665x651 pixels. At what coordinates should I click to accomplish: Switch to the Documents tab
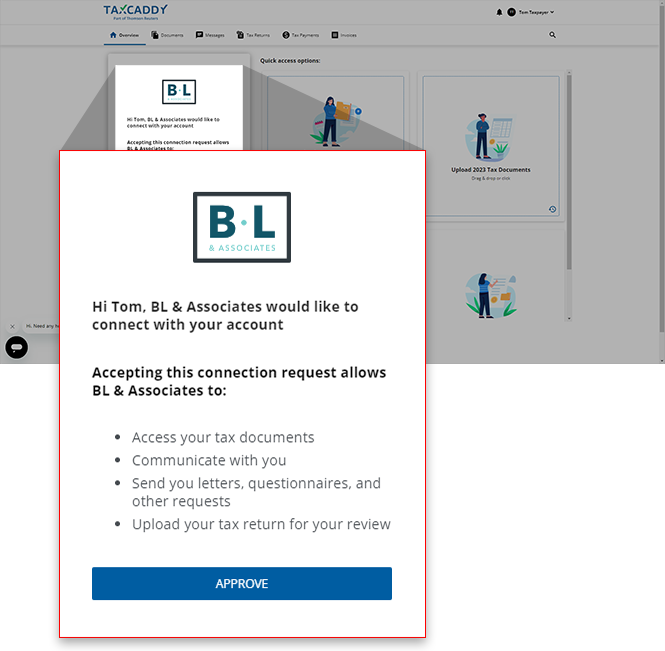(x=168, y=35)
